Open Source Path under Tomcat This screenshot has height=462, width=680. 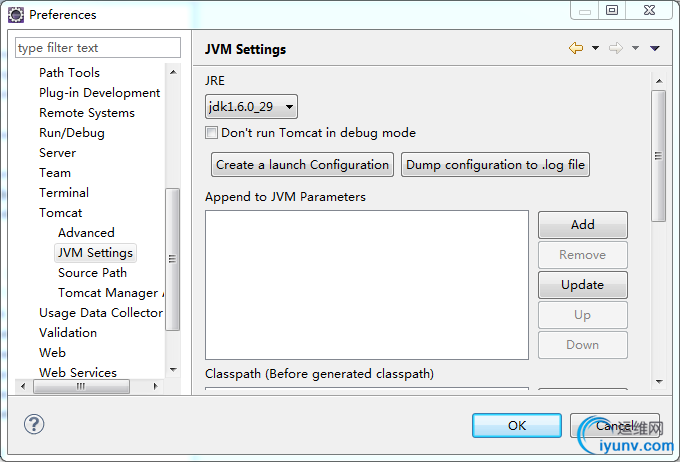[92, 273]
